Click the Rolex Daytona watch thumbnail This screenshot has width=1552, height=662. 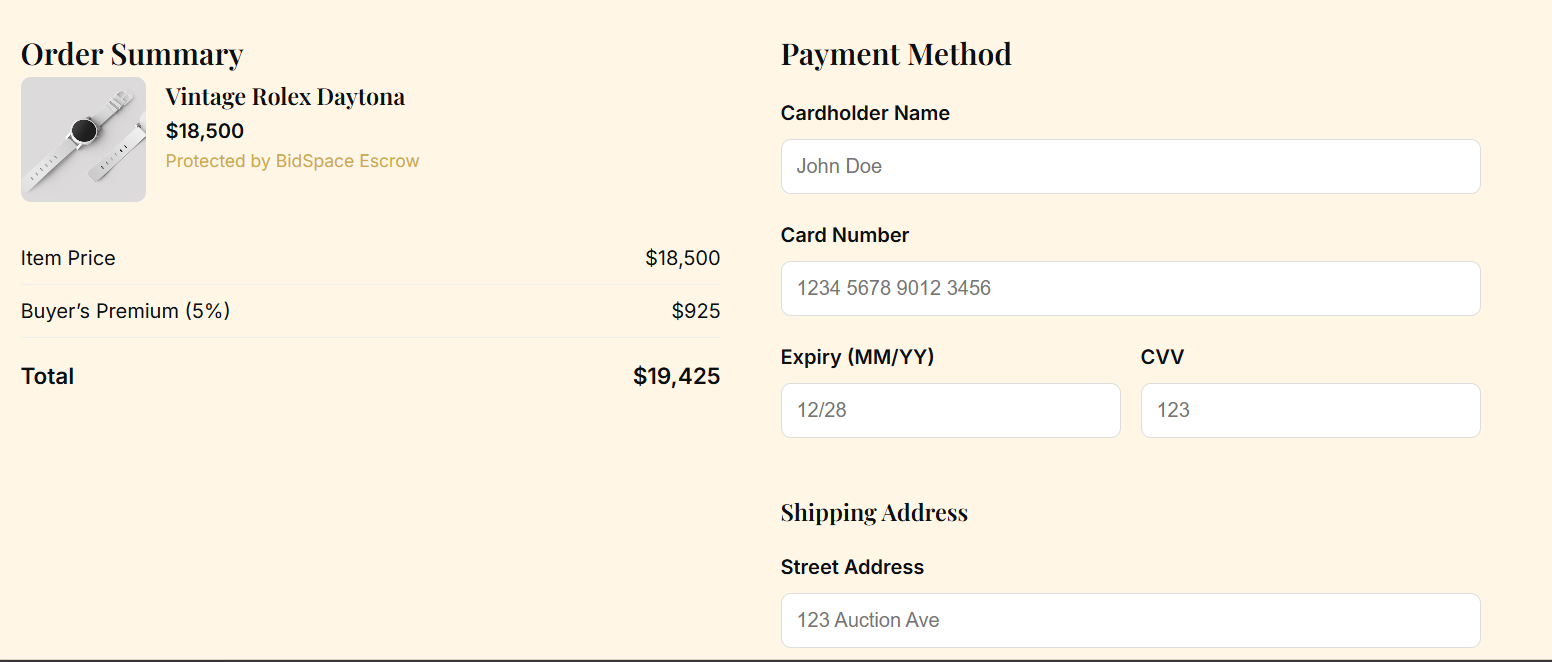click(x=83, y=139)
